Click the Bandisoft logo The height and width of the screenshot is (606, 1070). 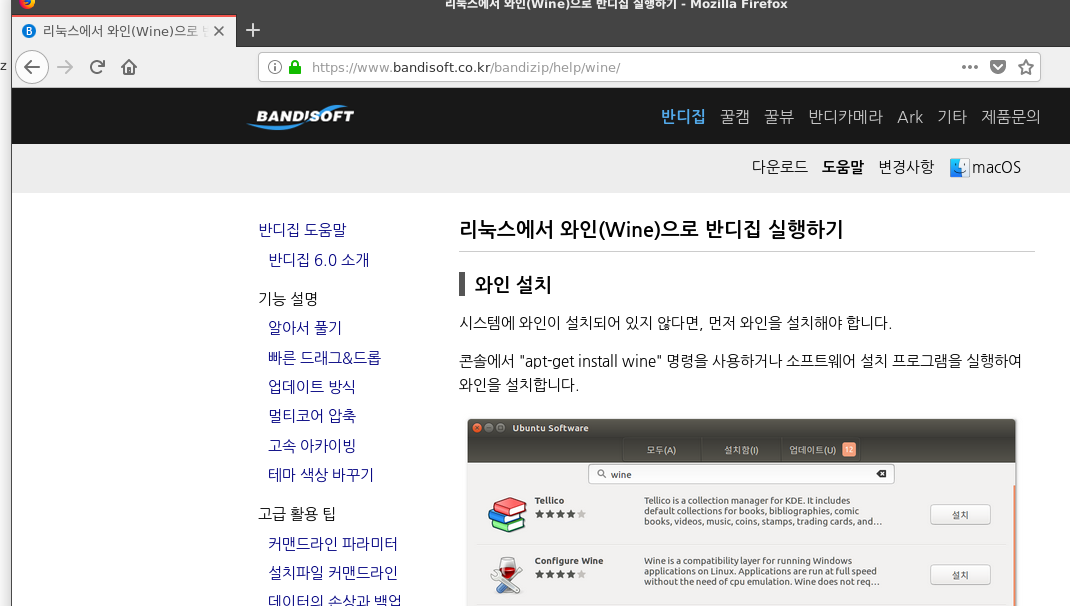(x=301, y=117)
